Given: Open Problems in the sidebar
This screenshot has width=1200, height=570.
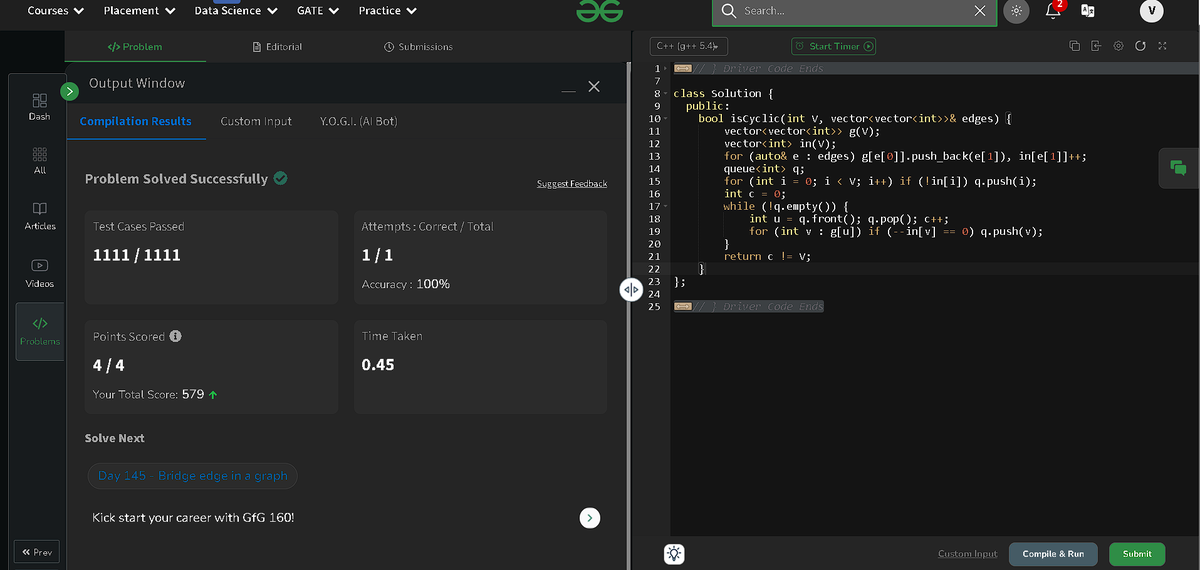Looking at the screenshot, I should pyautogui.click(x=40, y=331).
